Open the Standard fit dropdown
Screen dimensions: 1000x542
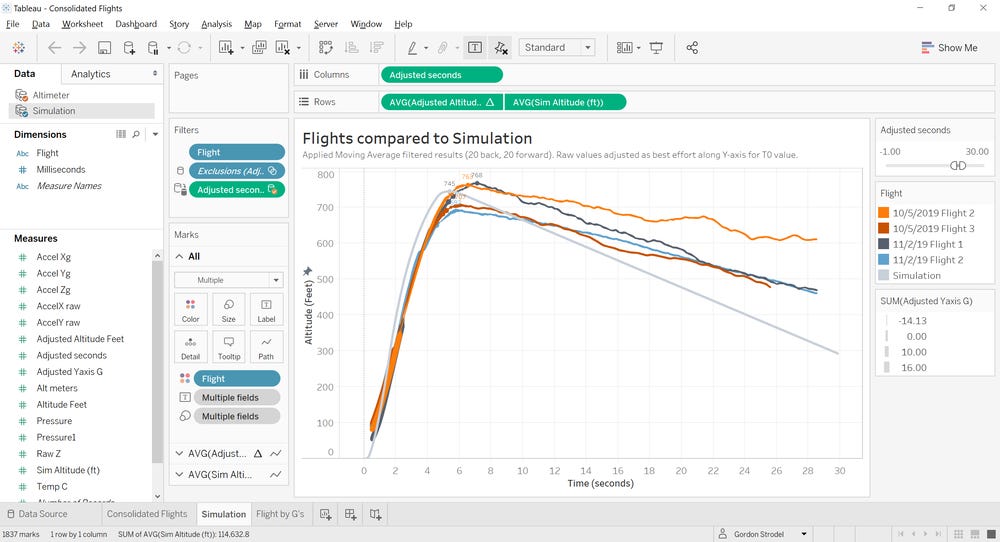tap(557, 48)
